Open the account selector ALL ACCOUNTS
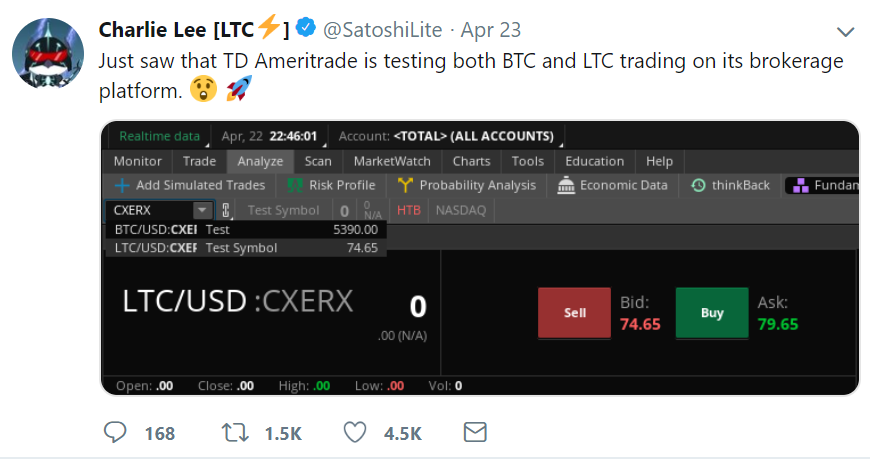 point(473,136)
